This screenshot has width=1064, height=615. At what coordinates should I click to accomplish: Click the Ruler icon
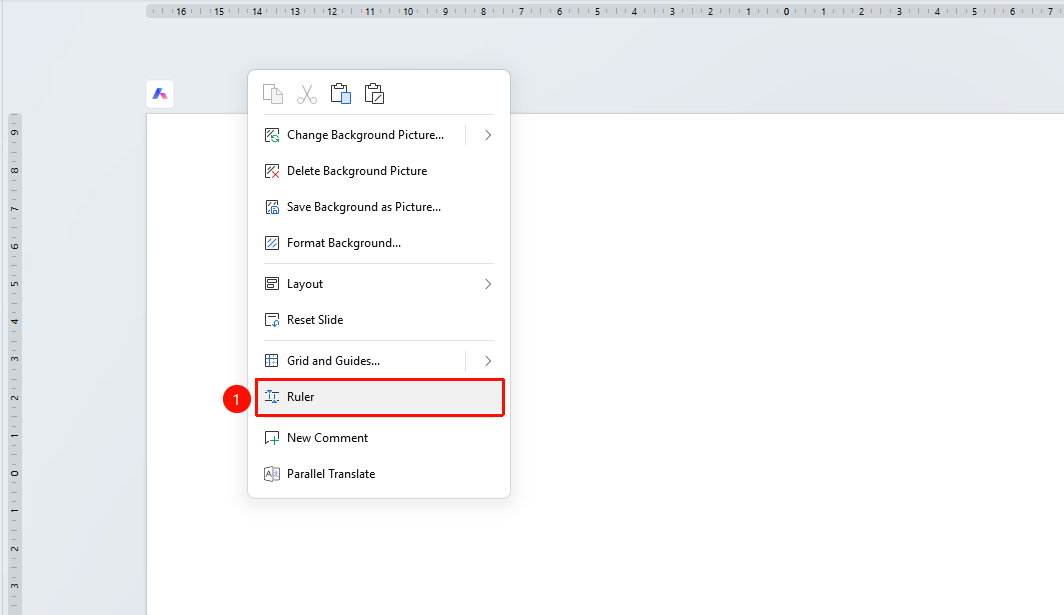click(271, 397)
